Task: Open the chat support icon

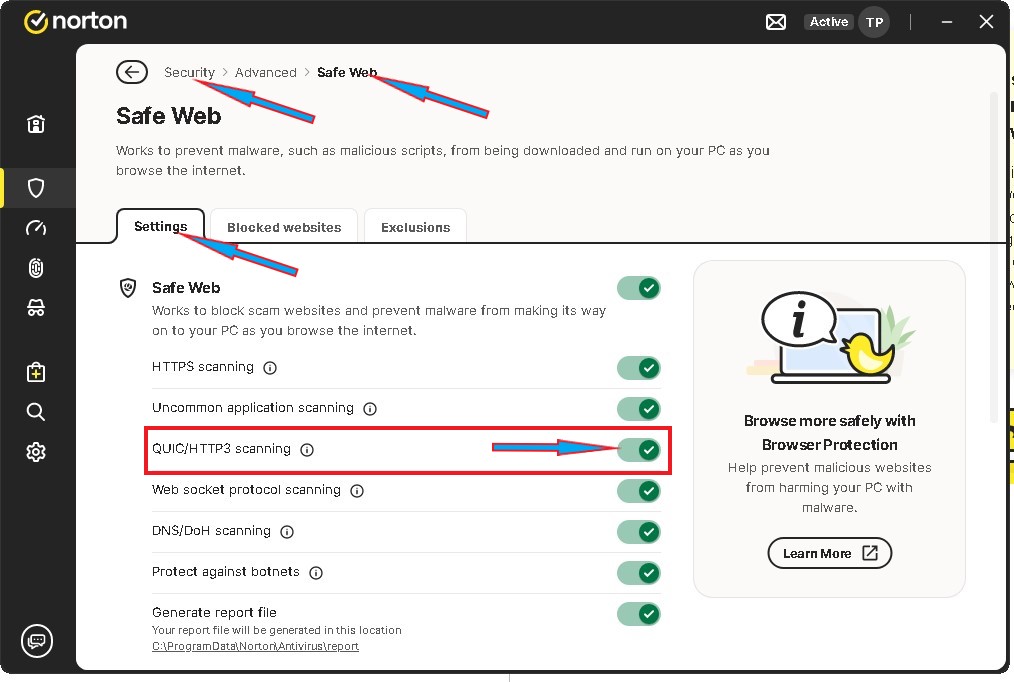Action: tap(37, 640)
